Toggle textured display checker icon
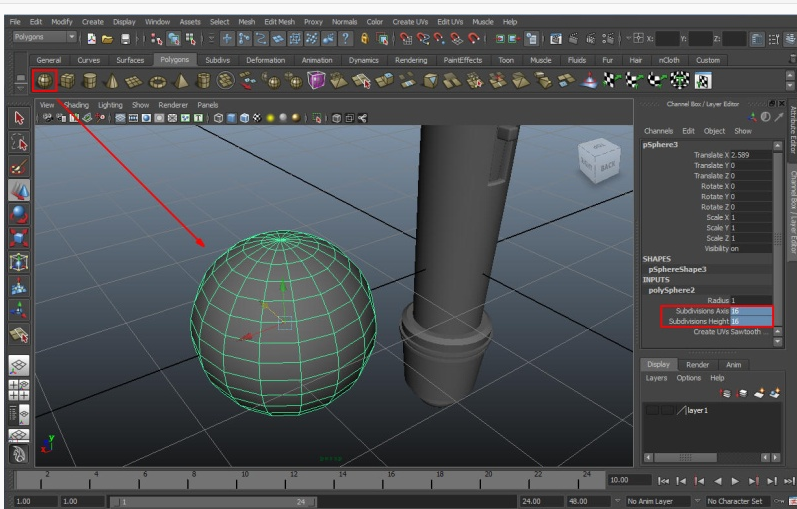The width and height of the screenshot is (797, 509). 257,118
